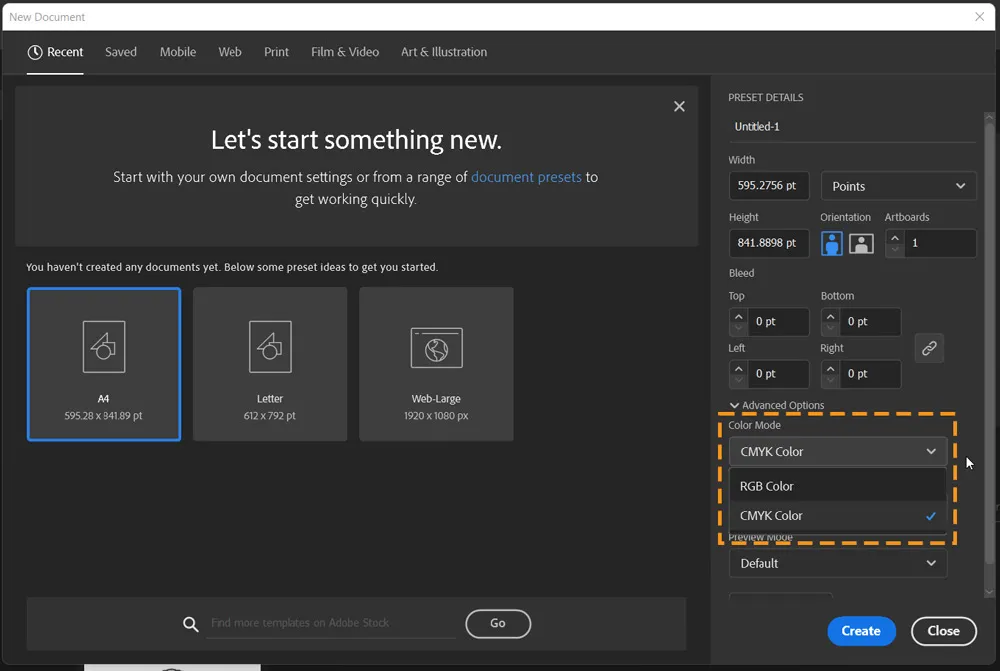Open the Points unit dropdown
The height and width of the screenshot is (671, 1000).
coord(898,185)
